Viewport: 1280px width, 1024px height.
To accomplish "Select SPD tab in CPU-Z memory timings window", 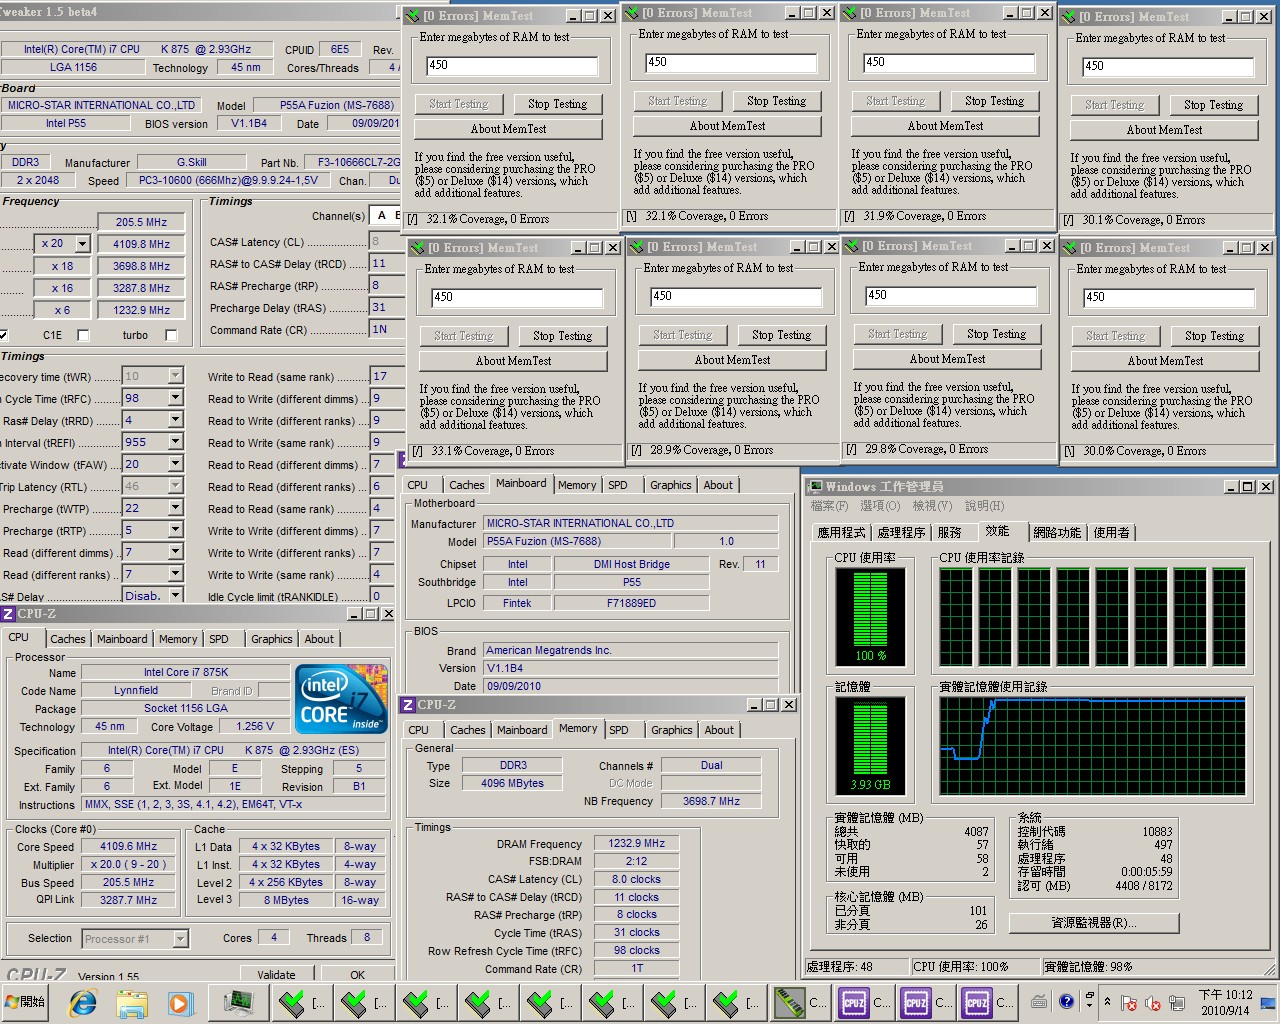I will [619, 730].
